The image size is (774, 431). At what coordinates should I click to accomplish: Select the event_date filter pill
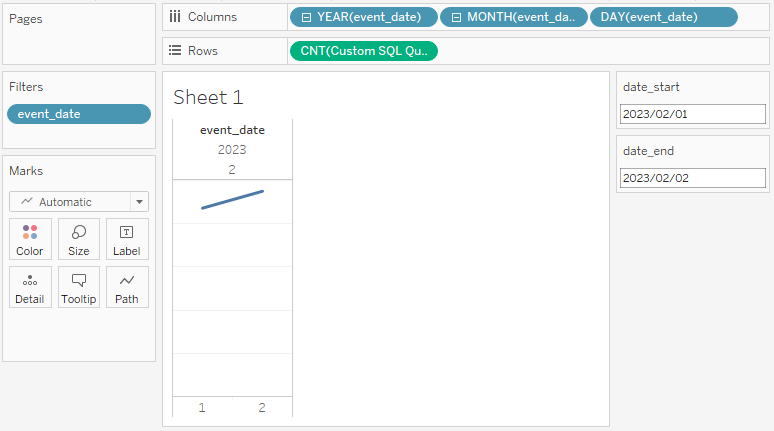(x=79, y=114)
